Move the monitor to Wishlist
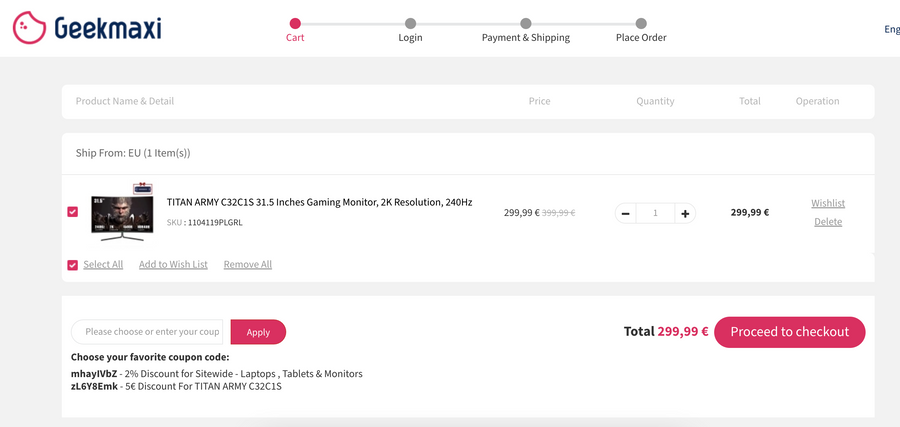 828,203
